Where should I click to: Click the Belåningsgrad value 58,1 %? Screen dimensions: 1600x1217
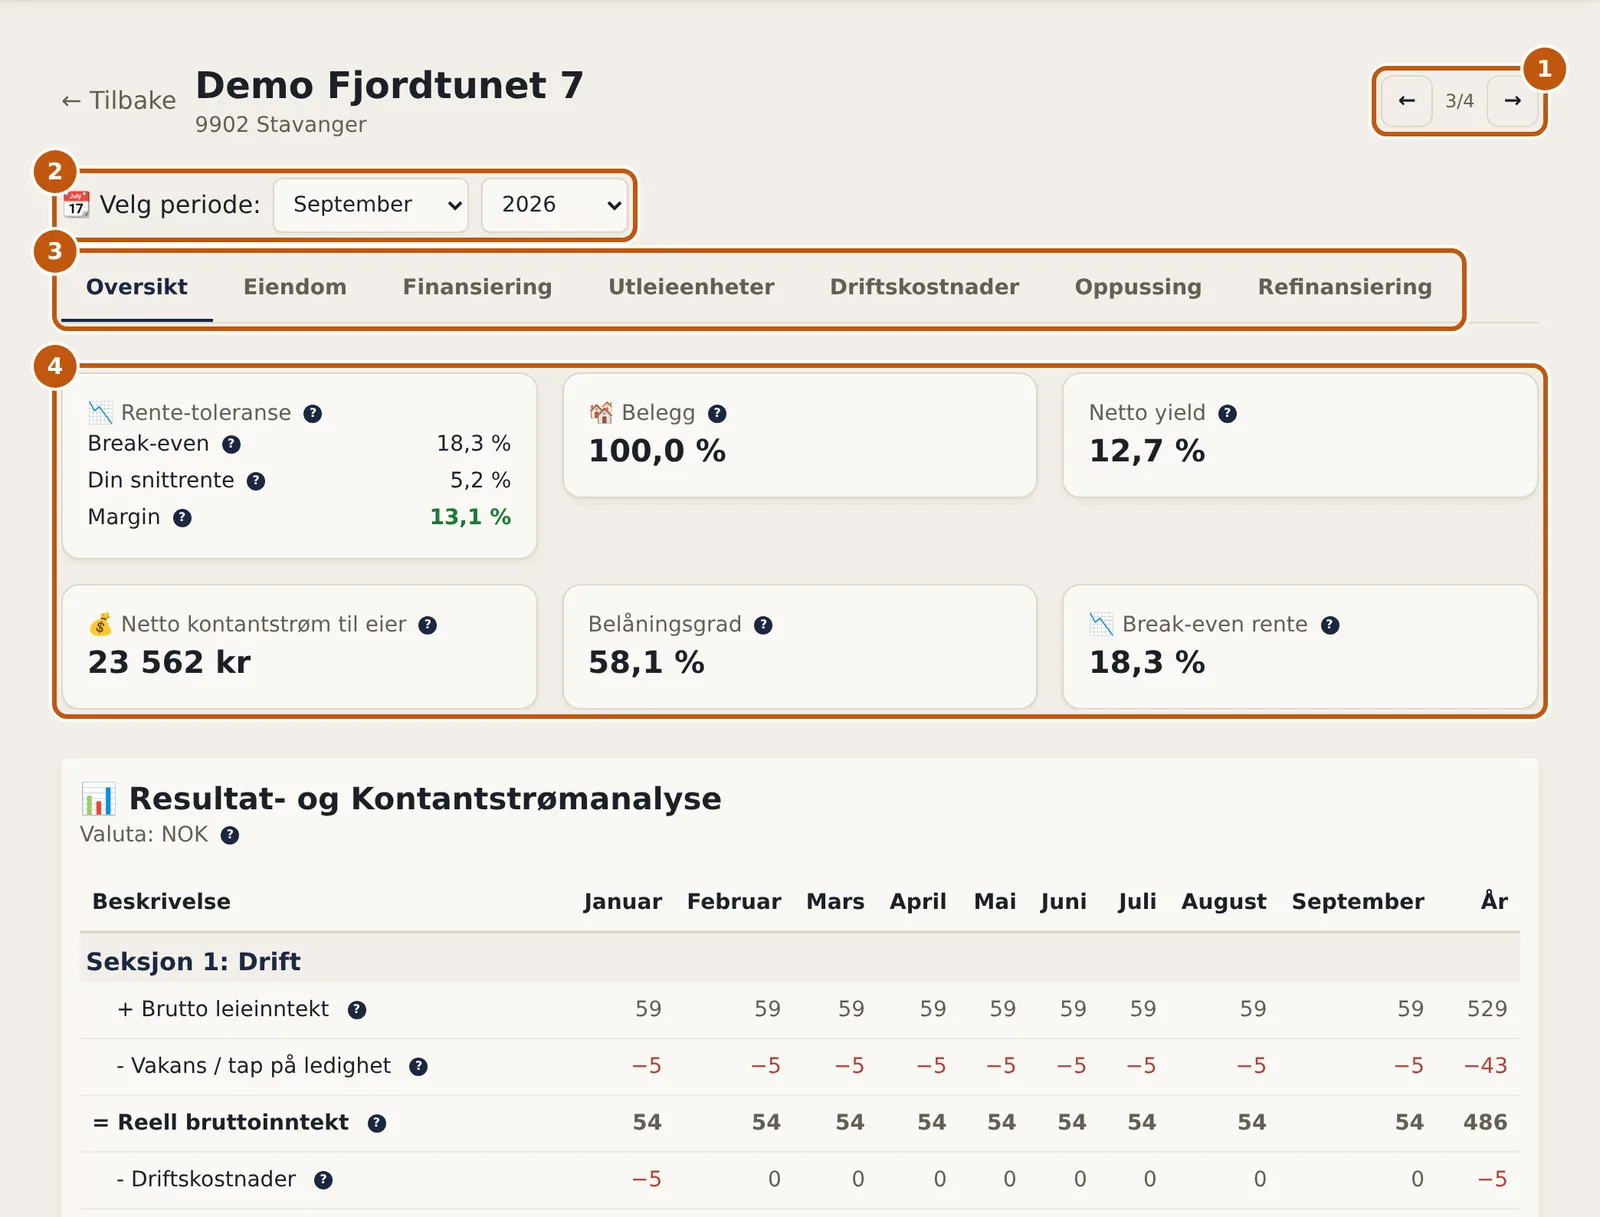point(646,663)
